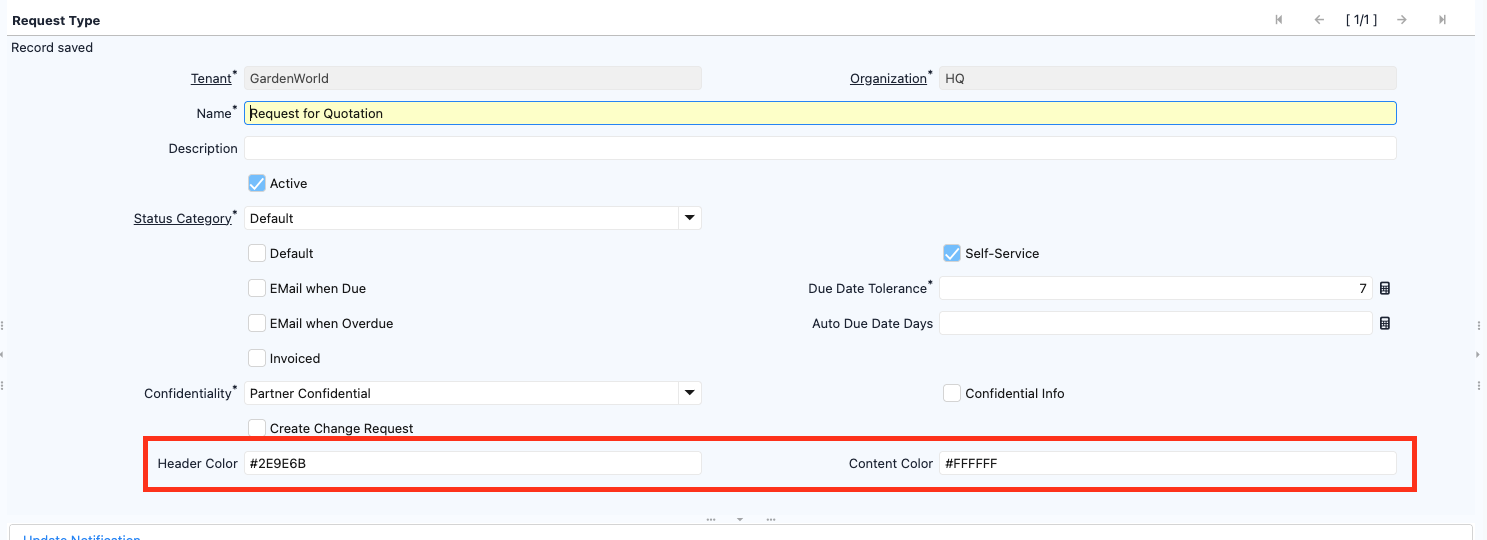Collapse the detail pane with center arrow
The image size is (1487, 540).
point(740,519)
